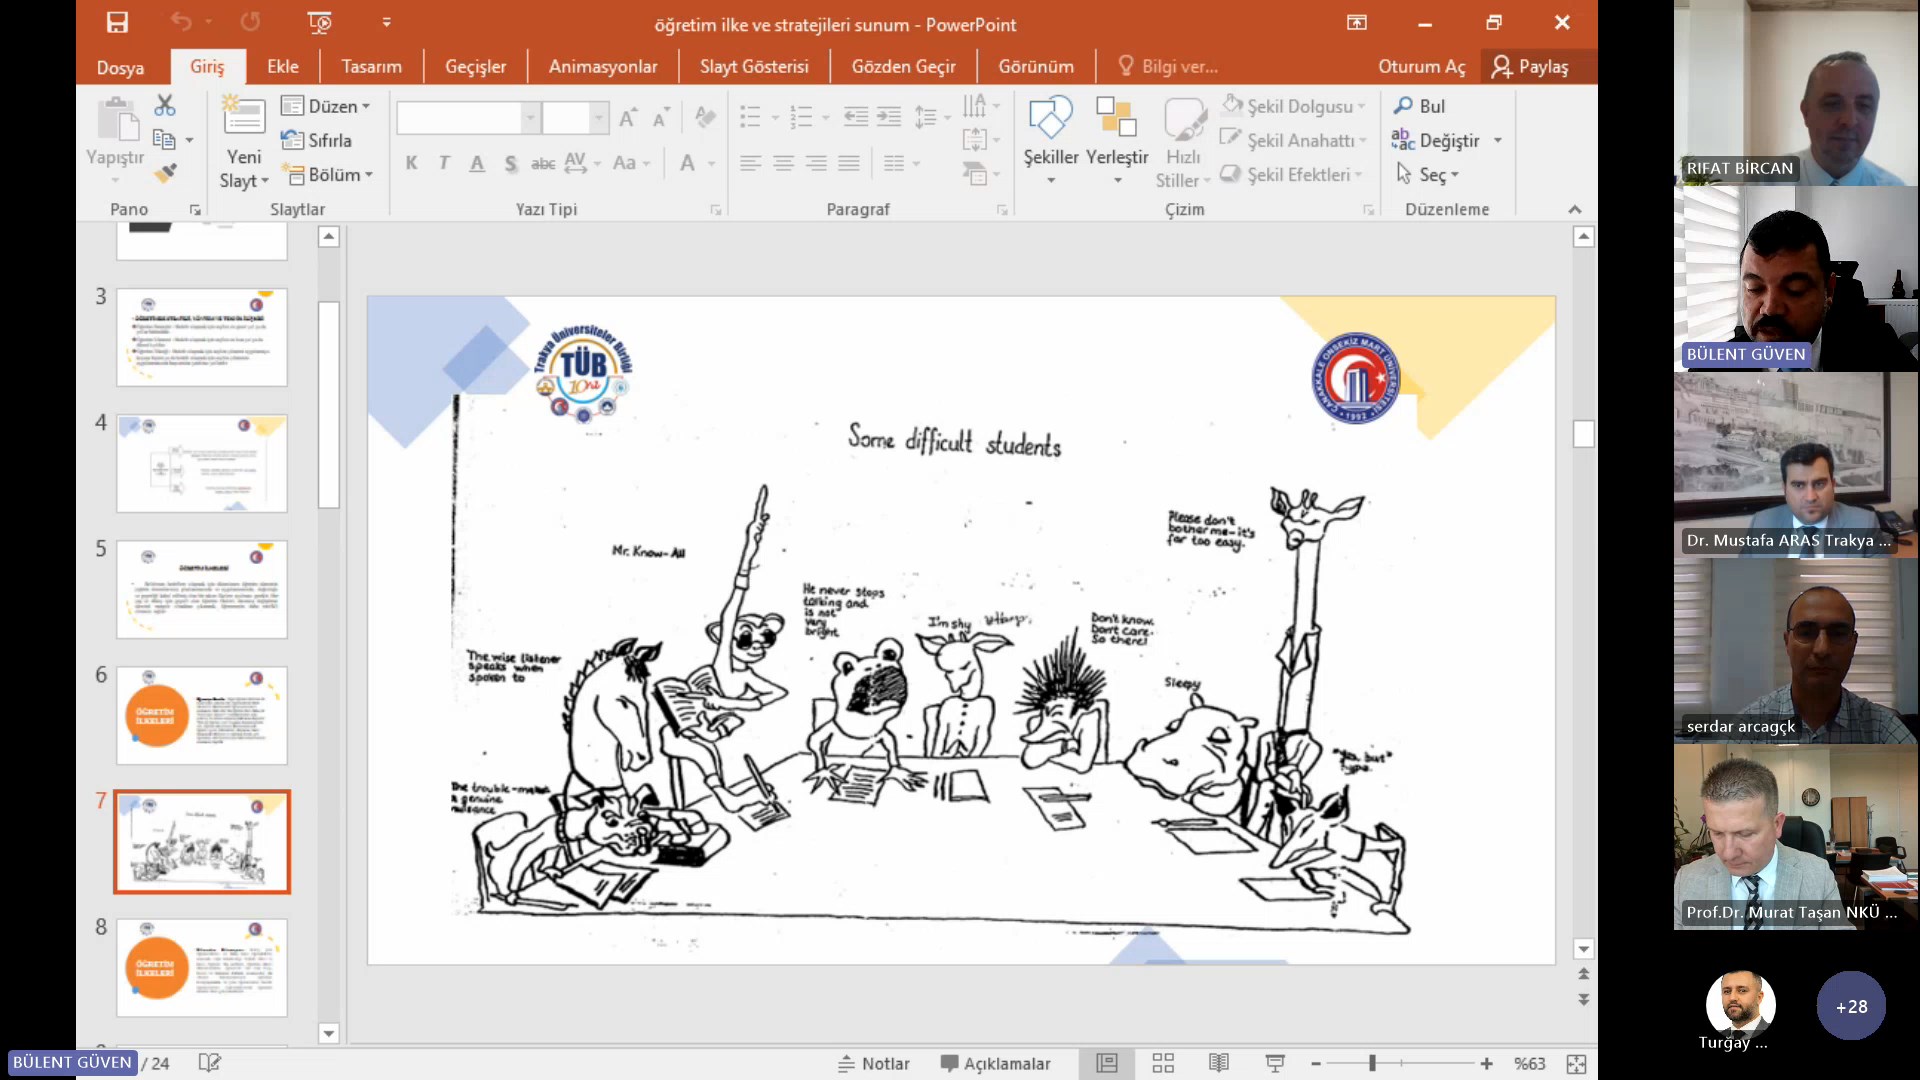
Task: Click the Bilgi ver search box
Action: pos(1169,66)
